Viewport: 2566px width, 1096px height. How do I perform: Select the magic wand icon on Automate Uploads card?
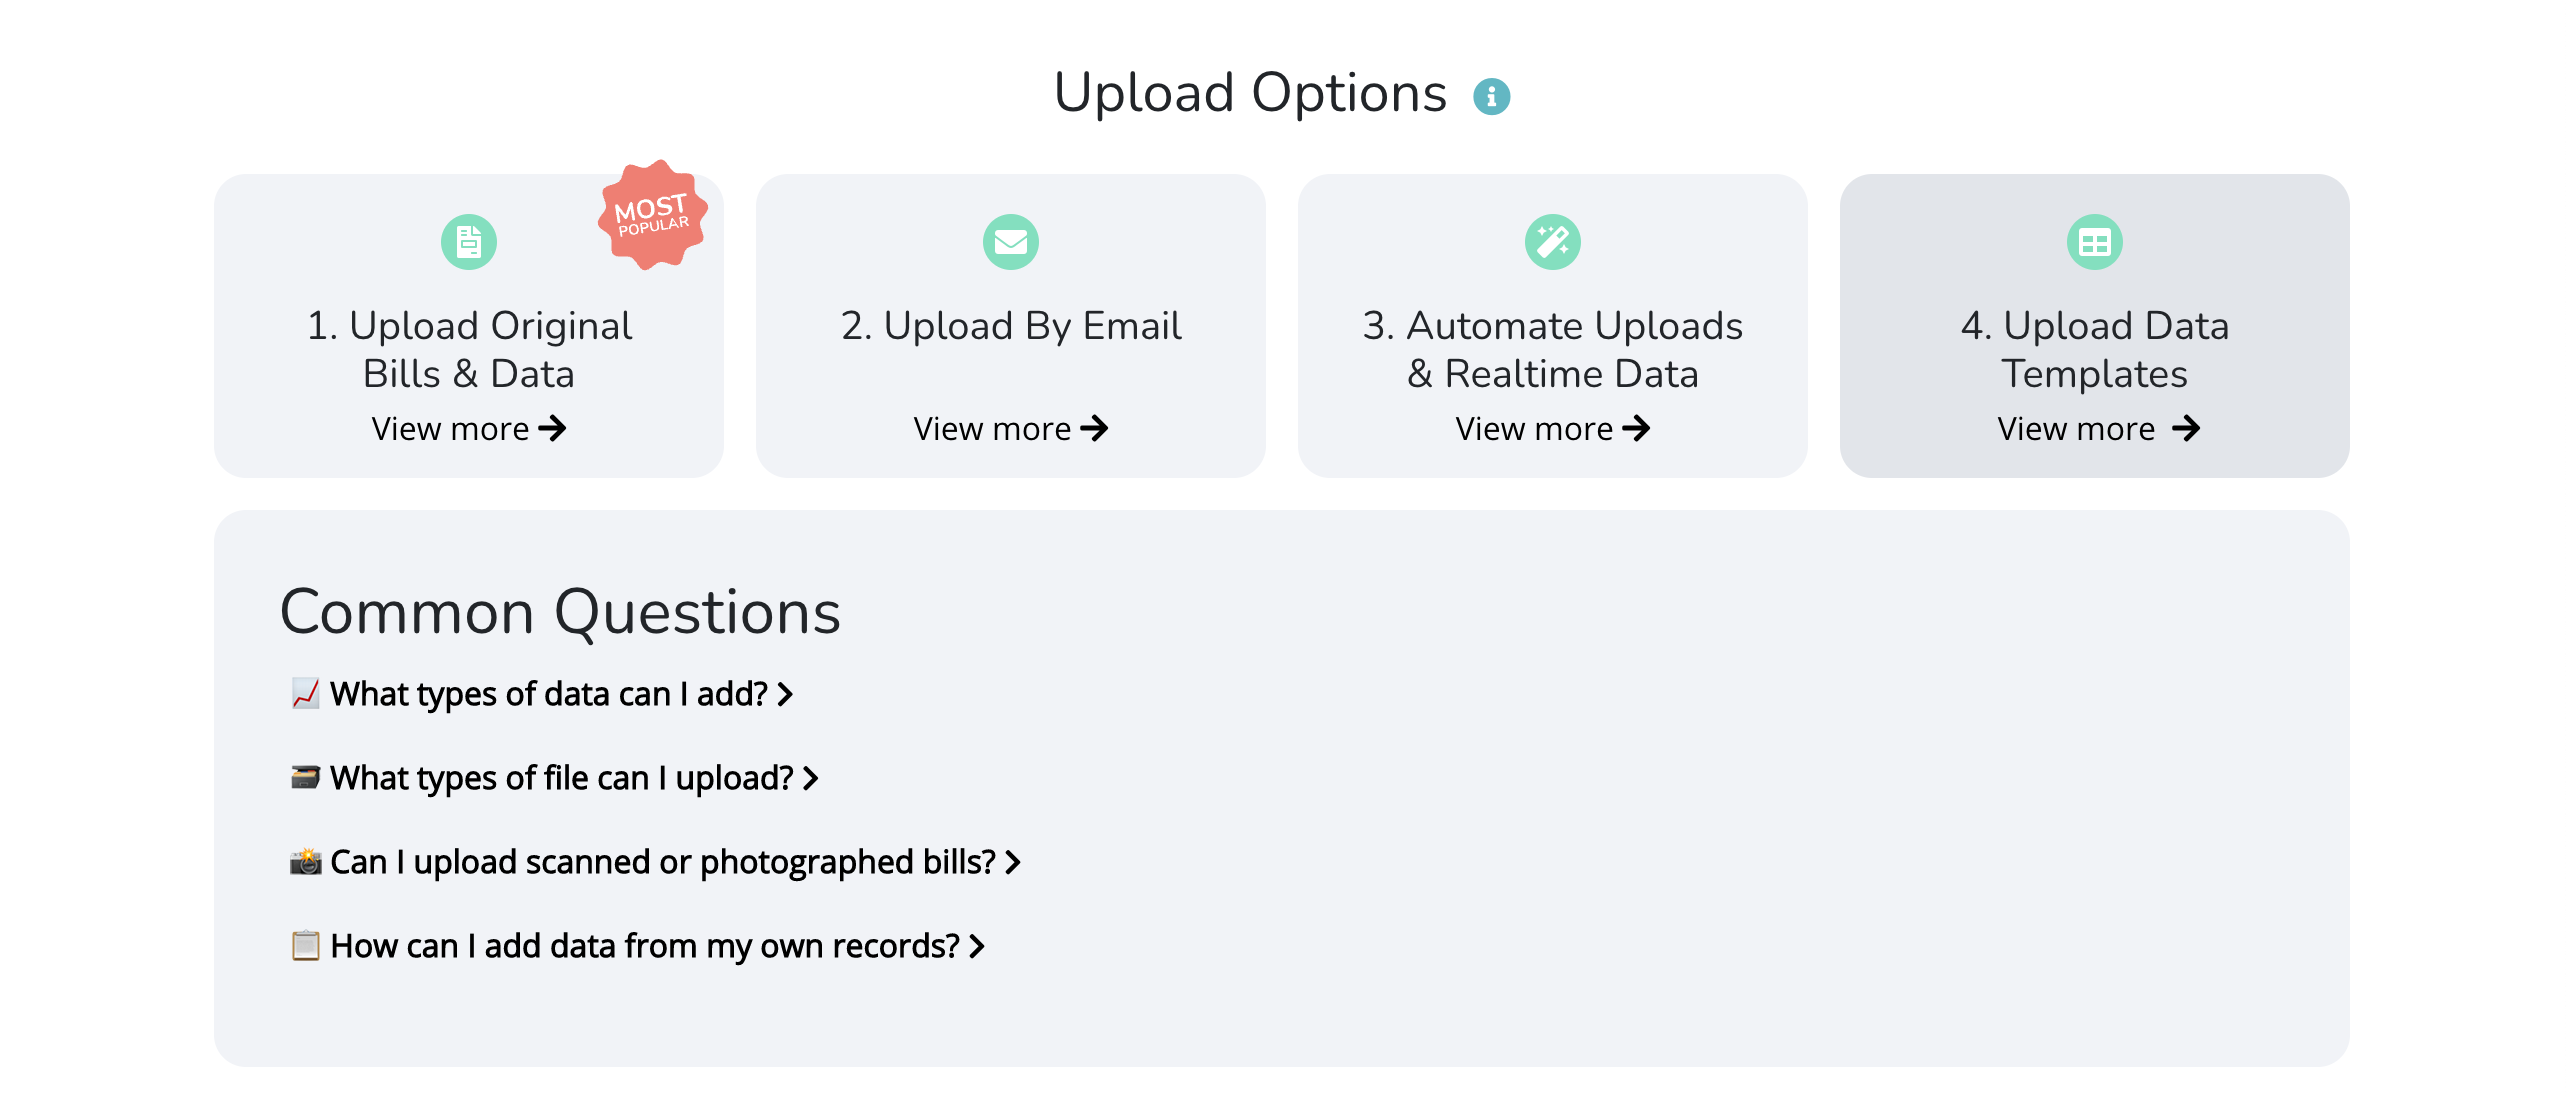coord(1552,241)
